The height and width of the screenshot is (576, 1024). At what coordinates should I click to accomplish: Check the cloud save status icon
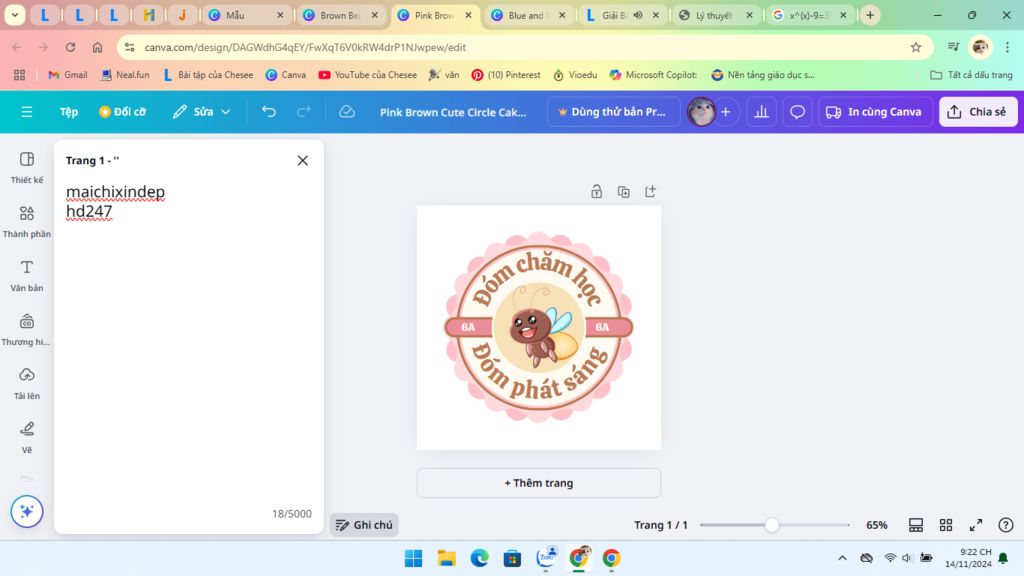coord(347,112)
